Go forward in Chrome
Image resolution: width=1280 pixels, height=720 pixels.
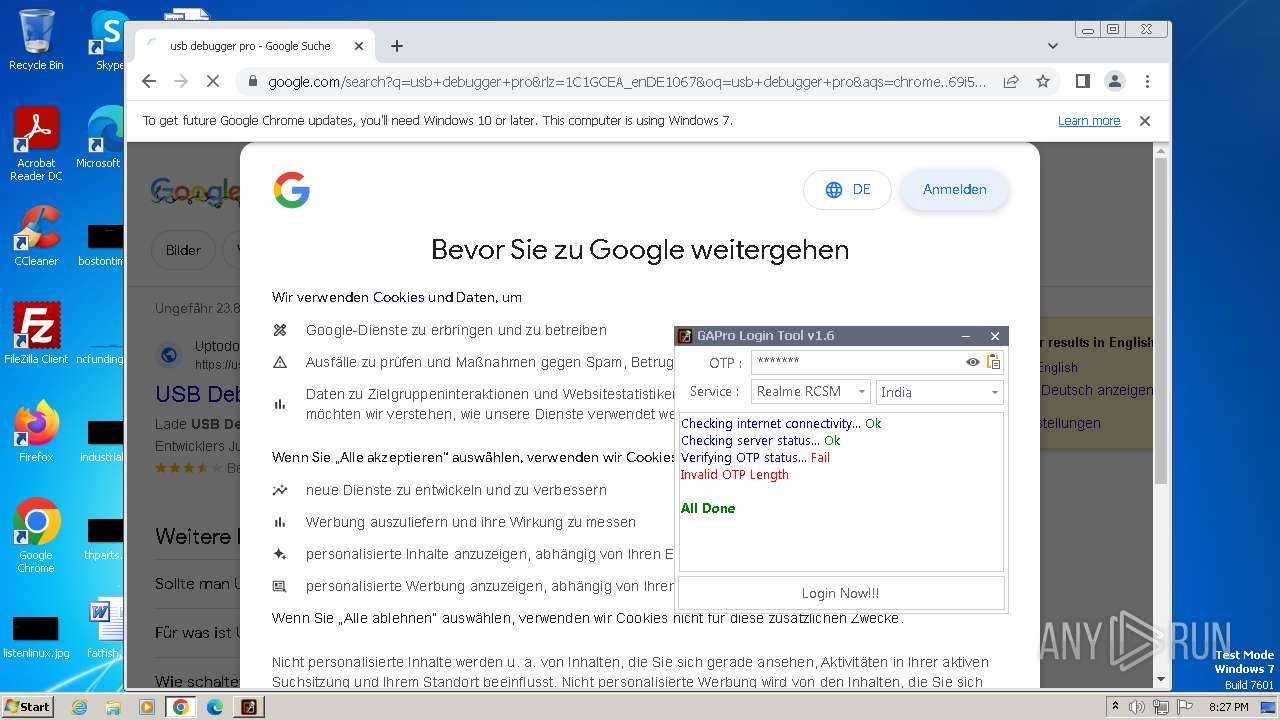(x=181, y=82)
